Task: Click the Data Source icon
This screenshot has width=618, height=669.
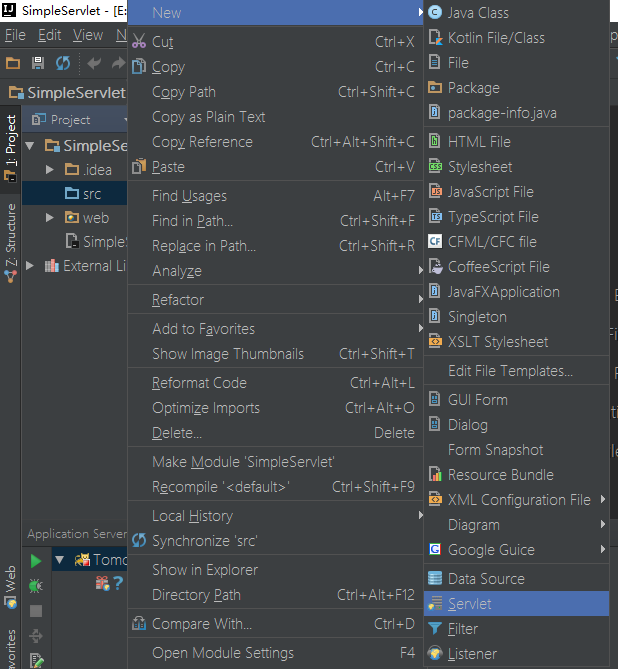Action: [435, 579]
